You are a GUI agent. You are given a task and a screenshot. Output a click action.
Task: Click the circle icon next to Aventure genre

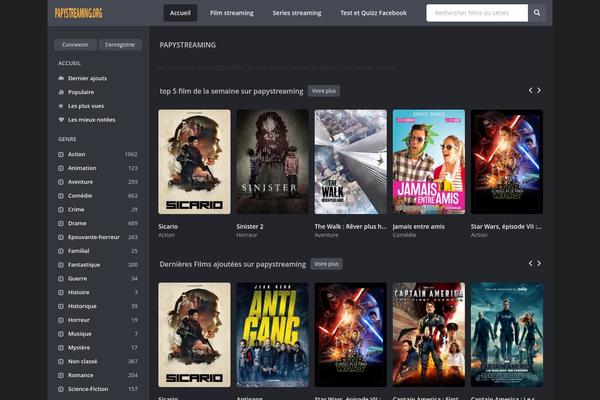click(x=61, y=182)
